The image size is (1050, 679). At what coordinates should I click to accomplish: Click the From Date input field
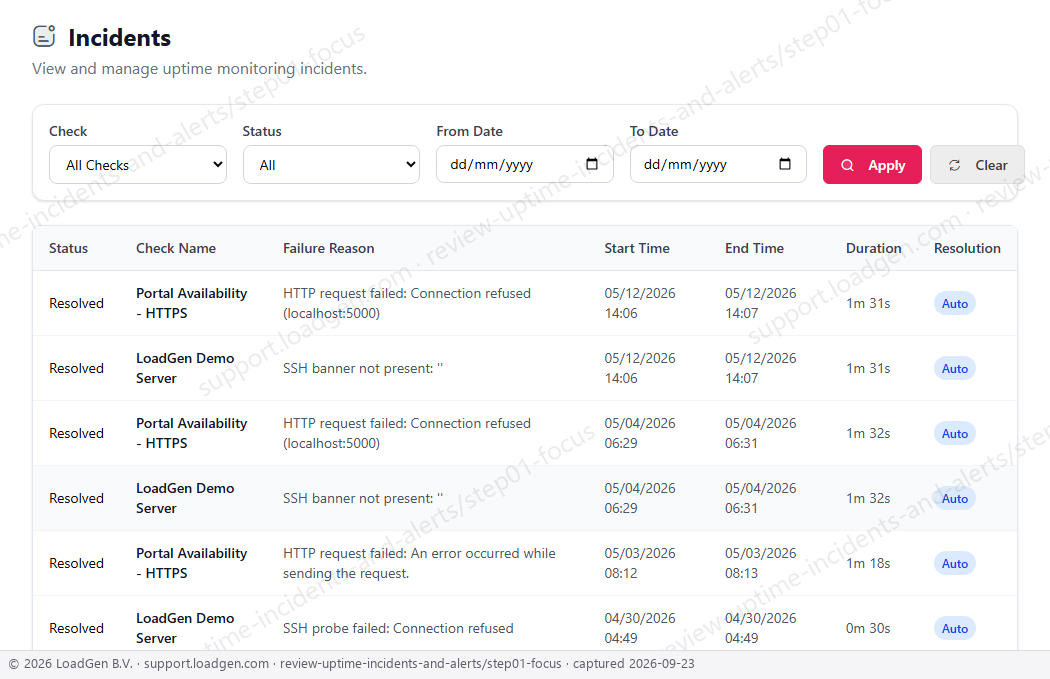(525, 164)
